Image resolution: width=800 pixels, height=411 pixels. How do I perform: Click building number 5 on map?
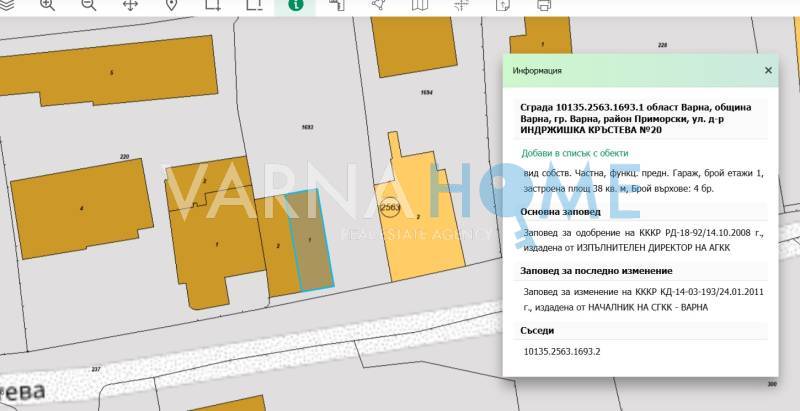click(111, 73)
